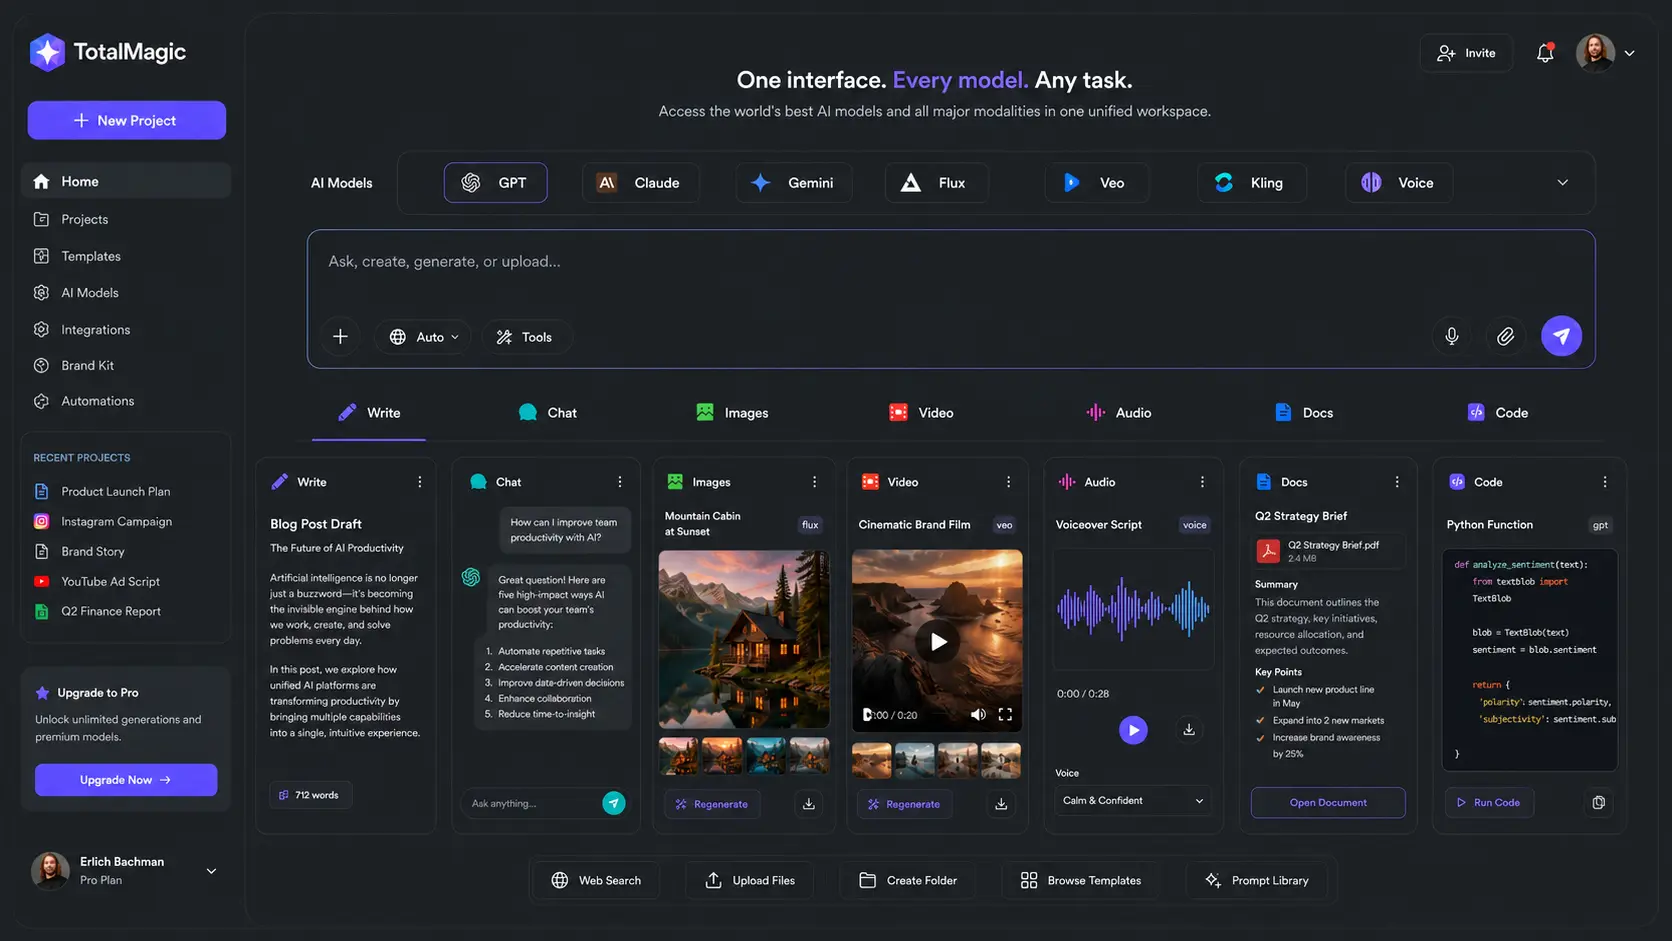Download the Voiceover Script audio

(x=1189, y=730)
